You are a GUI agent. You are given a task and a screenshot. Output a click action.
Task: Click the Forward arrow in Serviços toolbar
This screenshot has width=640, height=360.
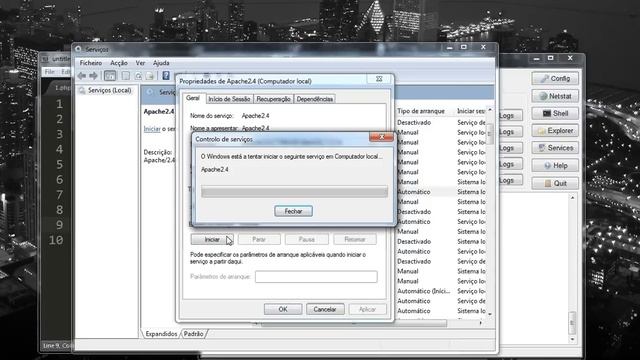93,76
